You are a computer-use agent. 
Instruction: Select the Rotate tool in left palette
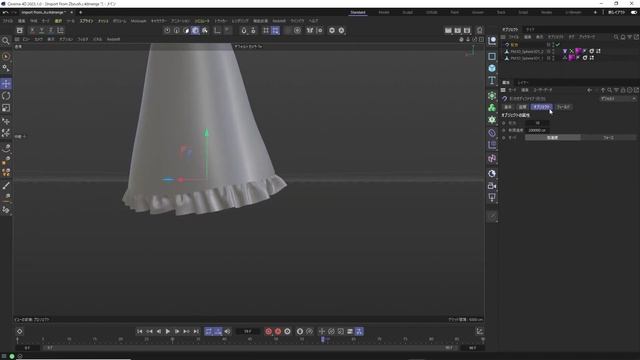click(6, 96)
